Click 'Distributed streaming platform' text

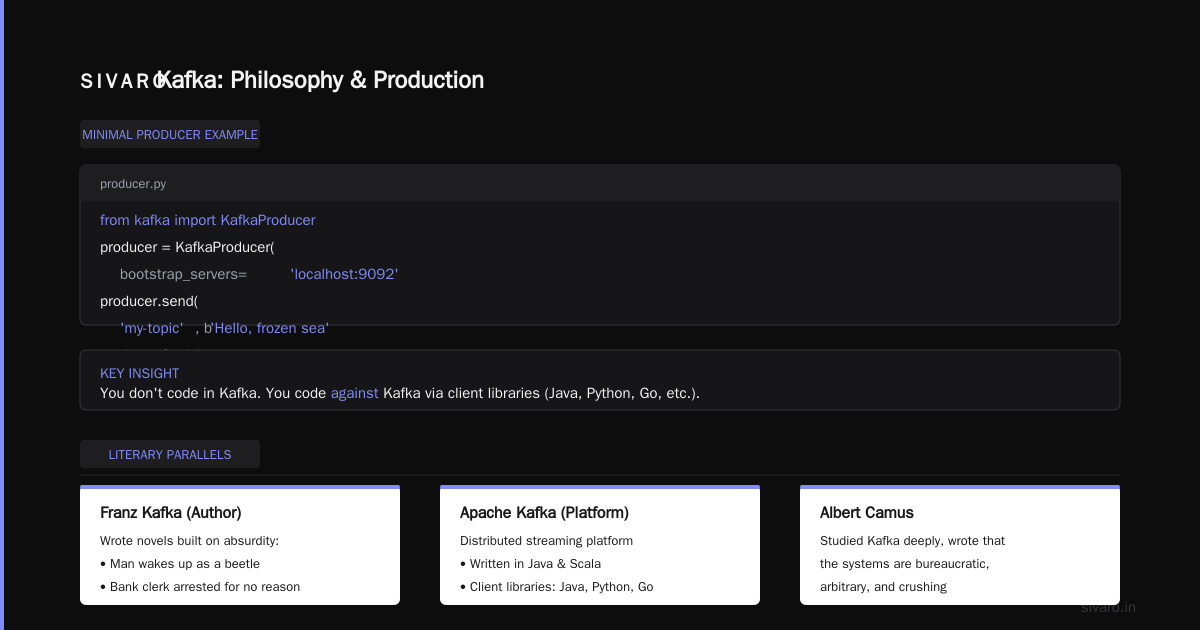pos(546,541)
